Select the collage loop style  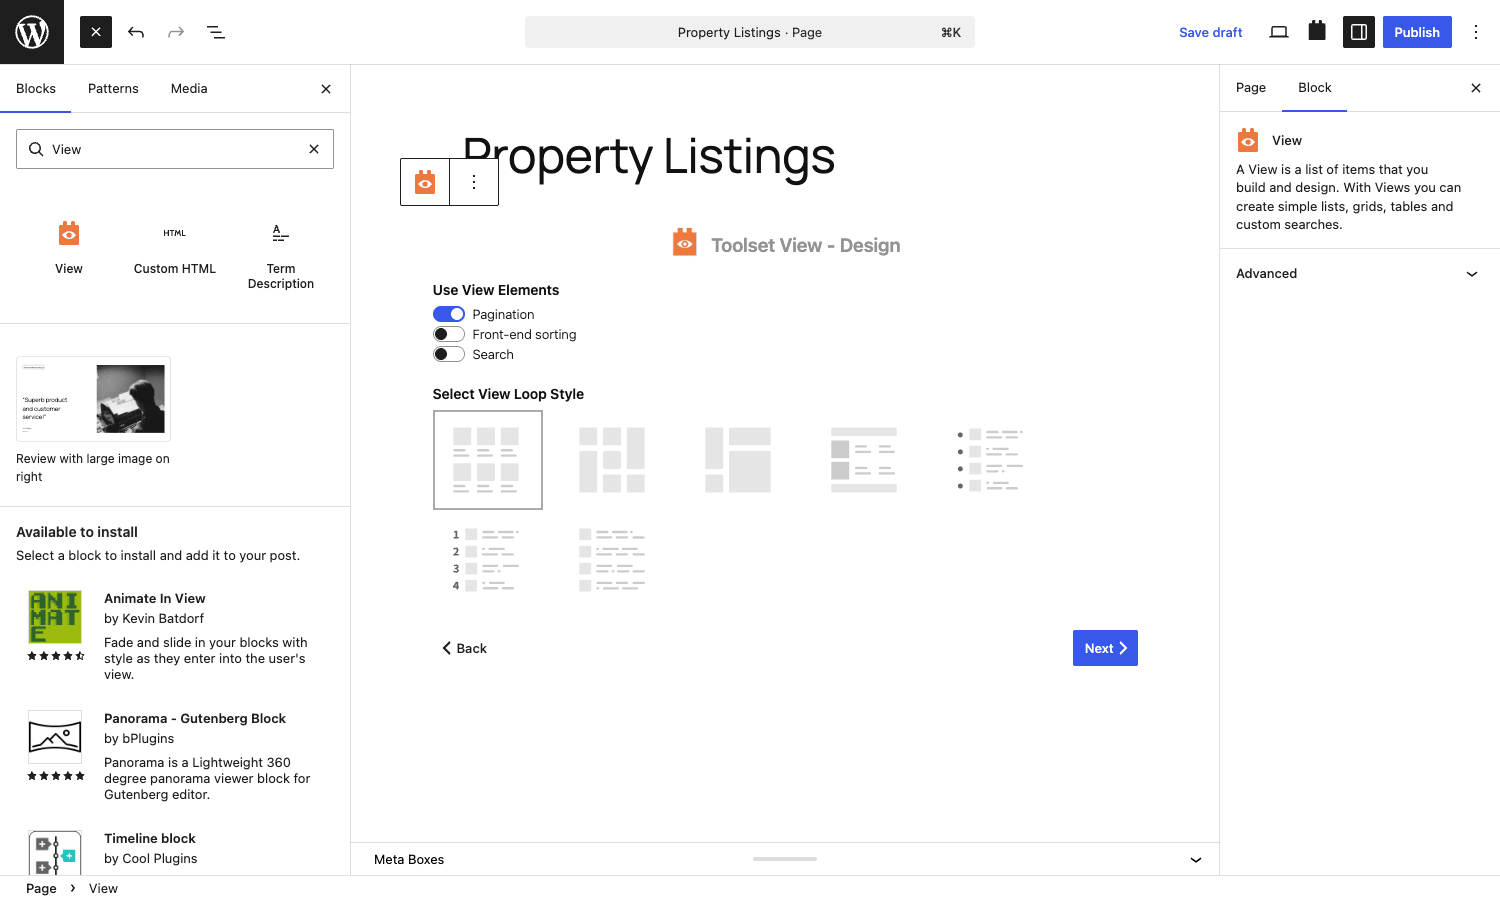738,460
